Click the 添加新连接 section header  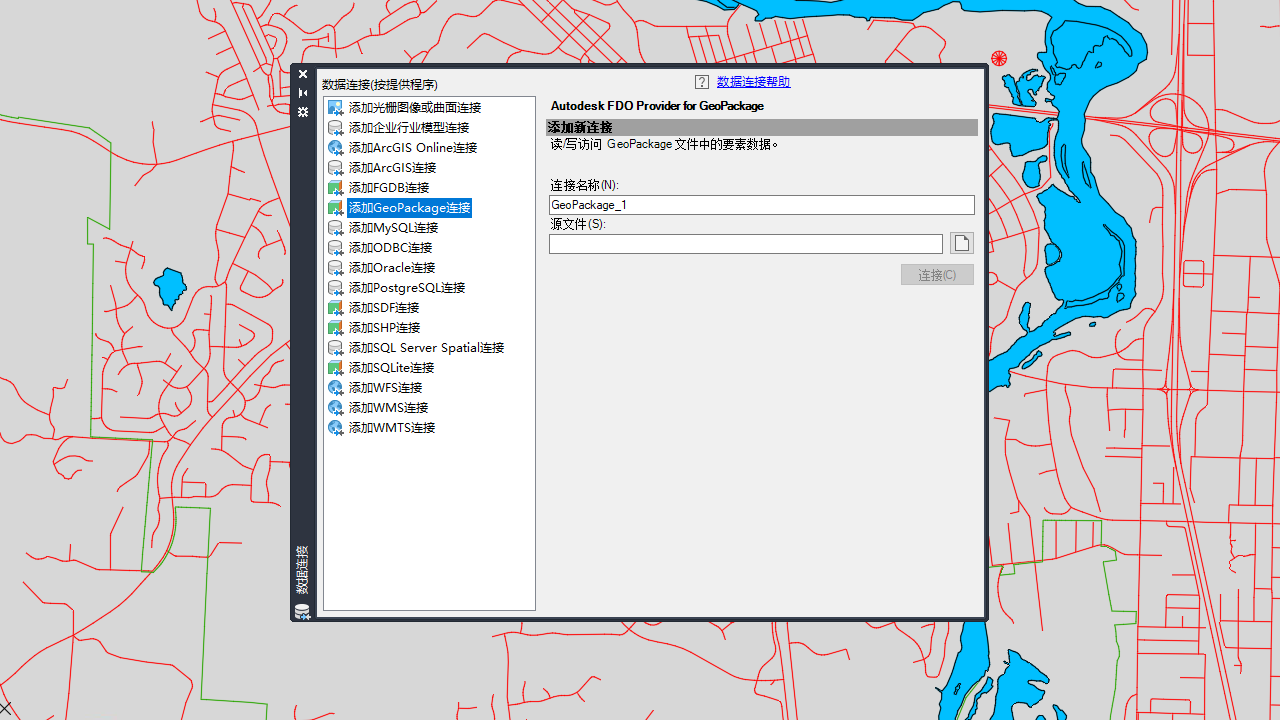tap(761, 127)
